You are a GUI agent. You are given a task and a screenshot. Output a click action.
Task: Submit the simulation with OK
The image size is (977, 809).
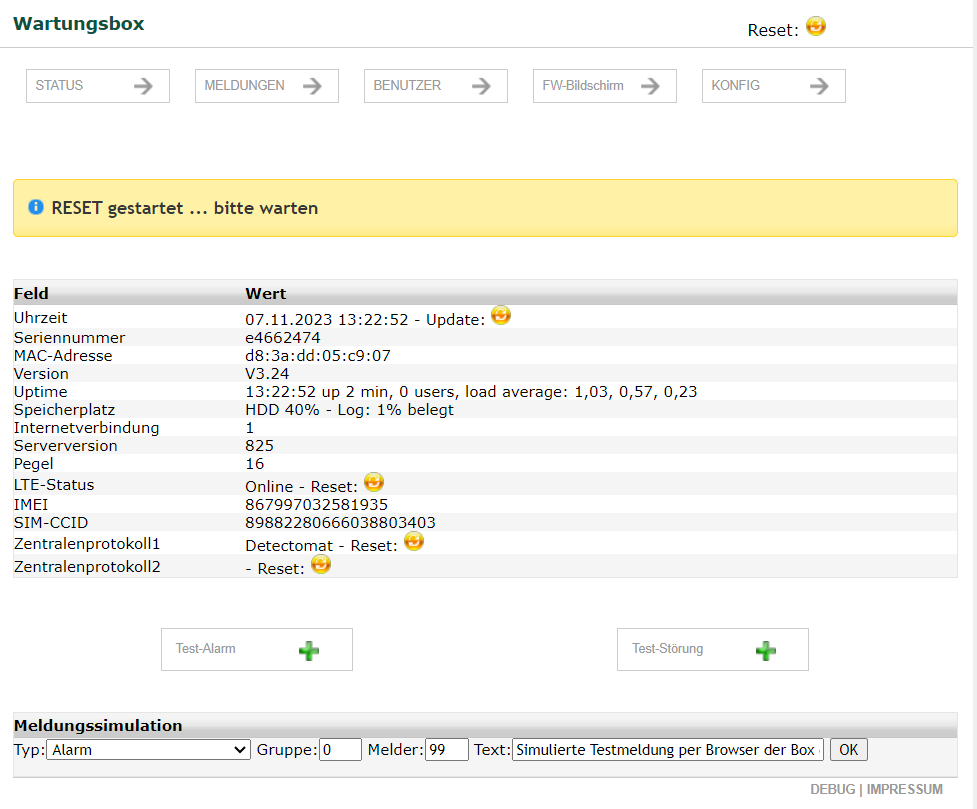849,750
